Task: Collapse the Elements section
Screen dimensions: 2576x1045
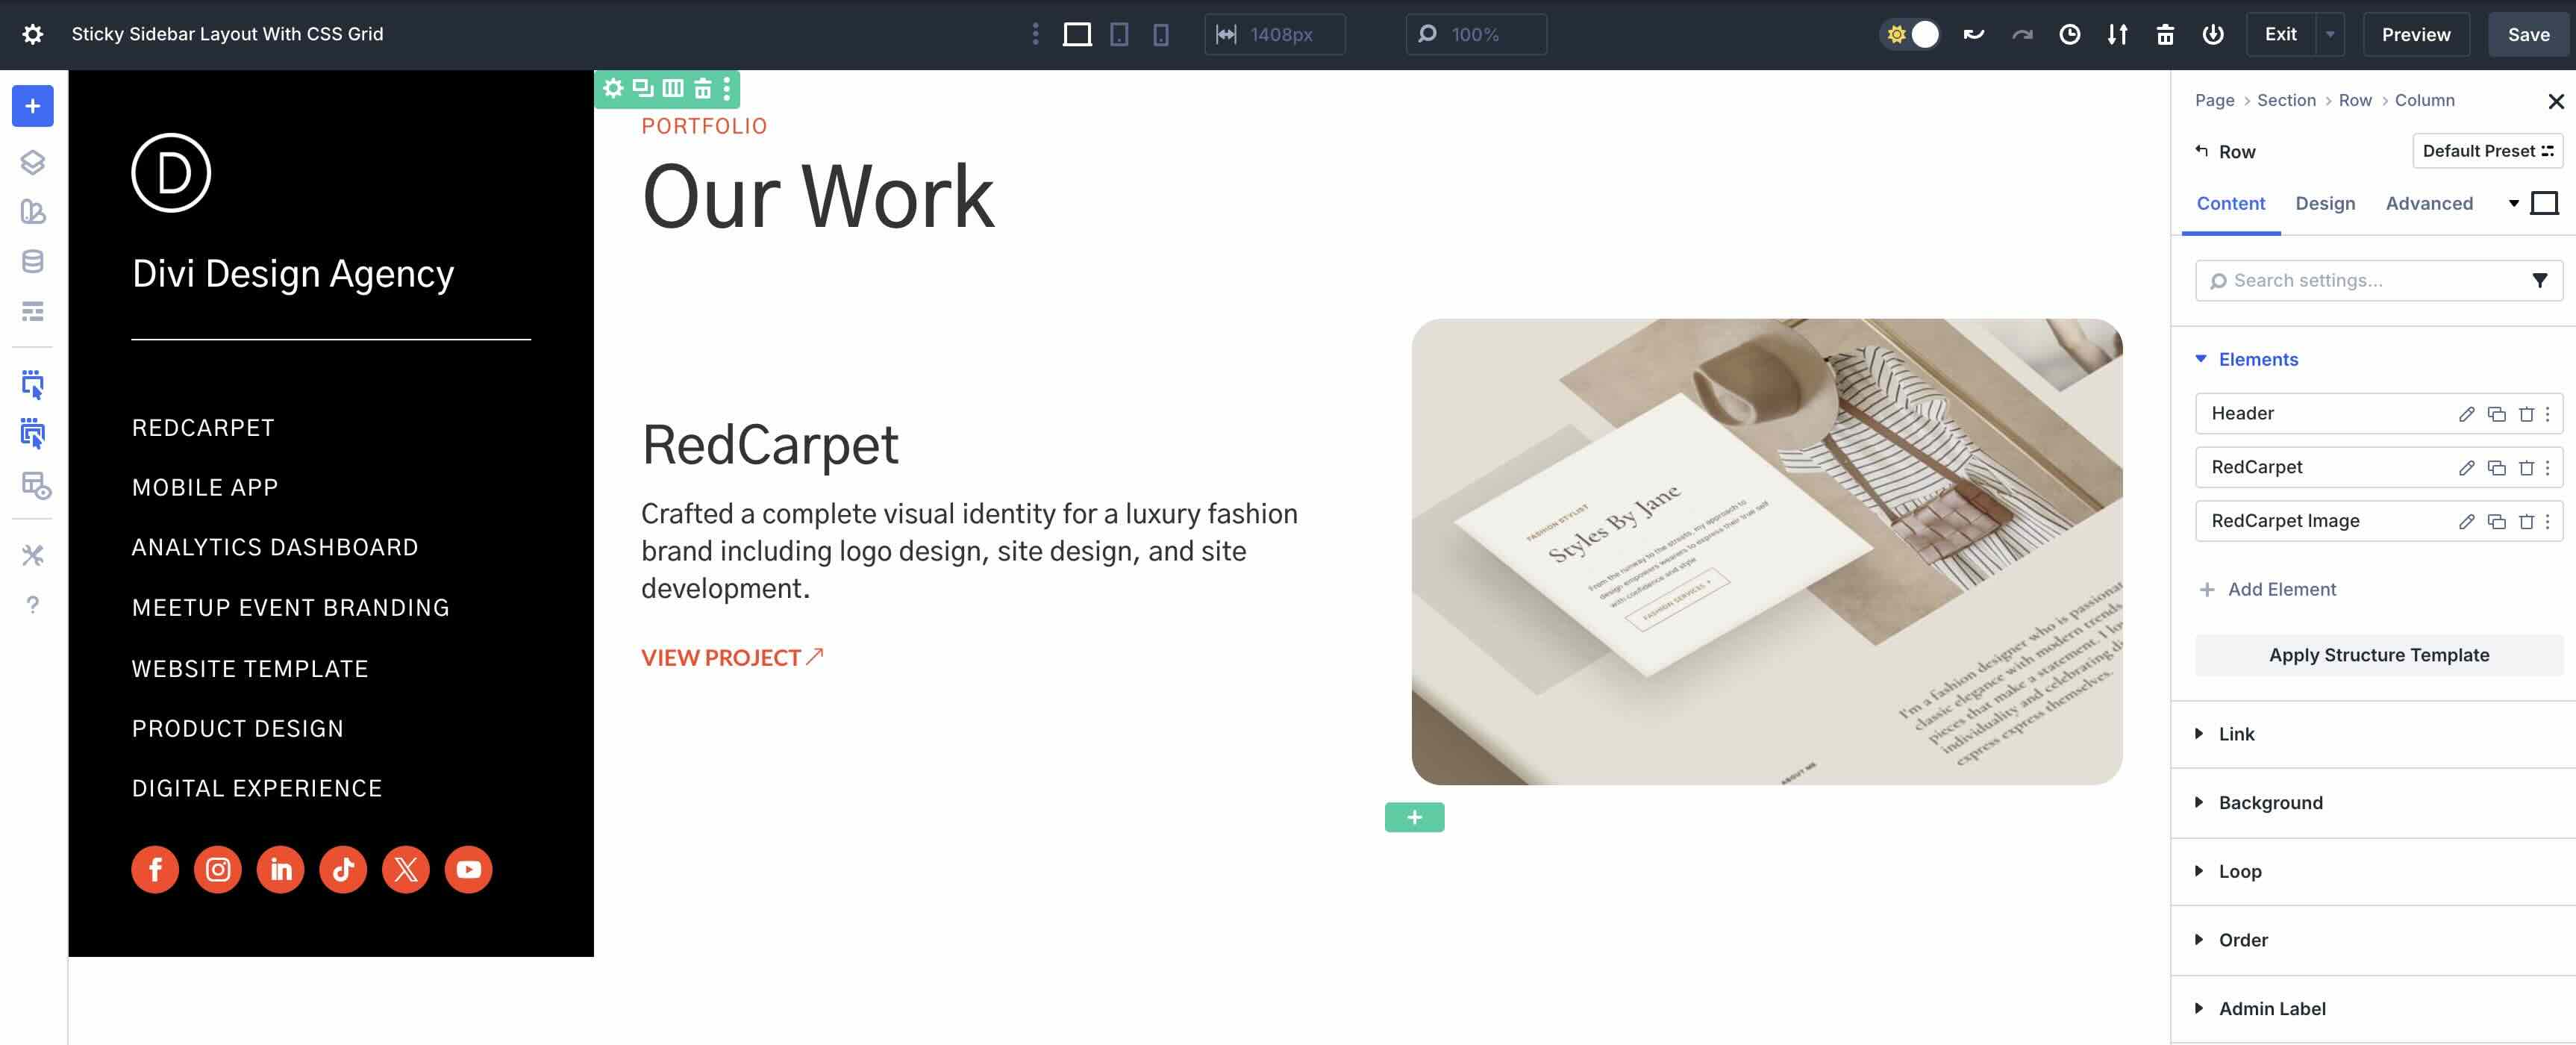Action: (x=2199, y=359)
